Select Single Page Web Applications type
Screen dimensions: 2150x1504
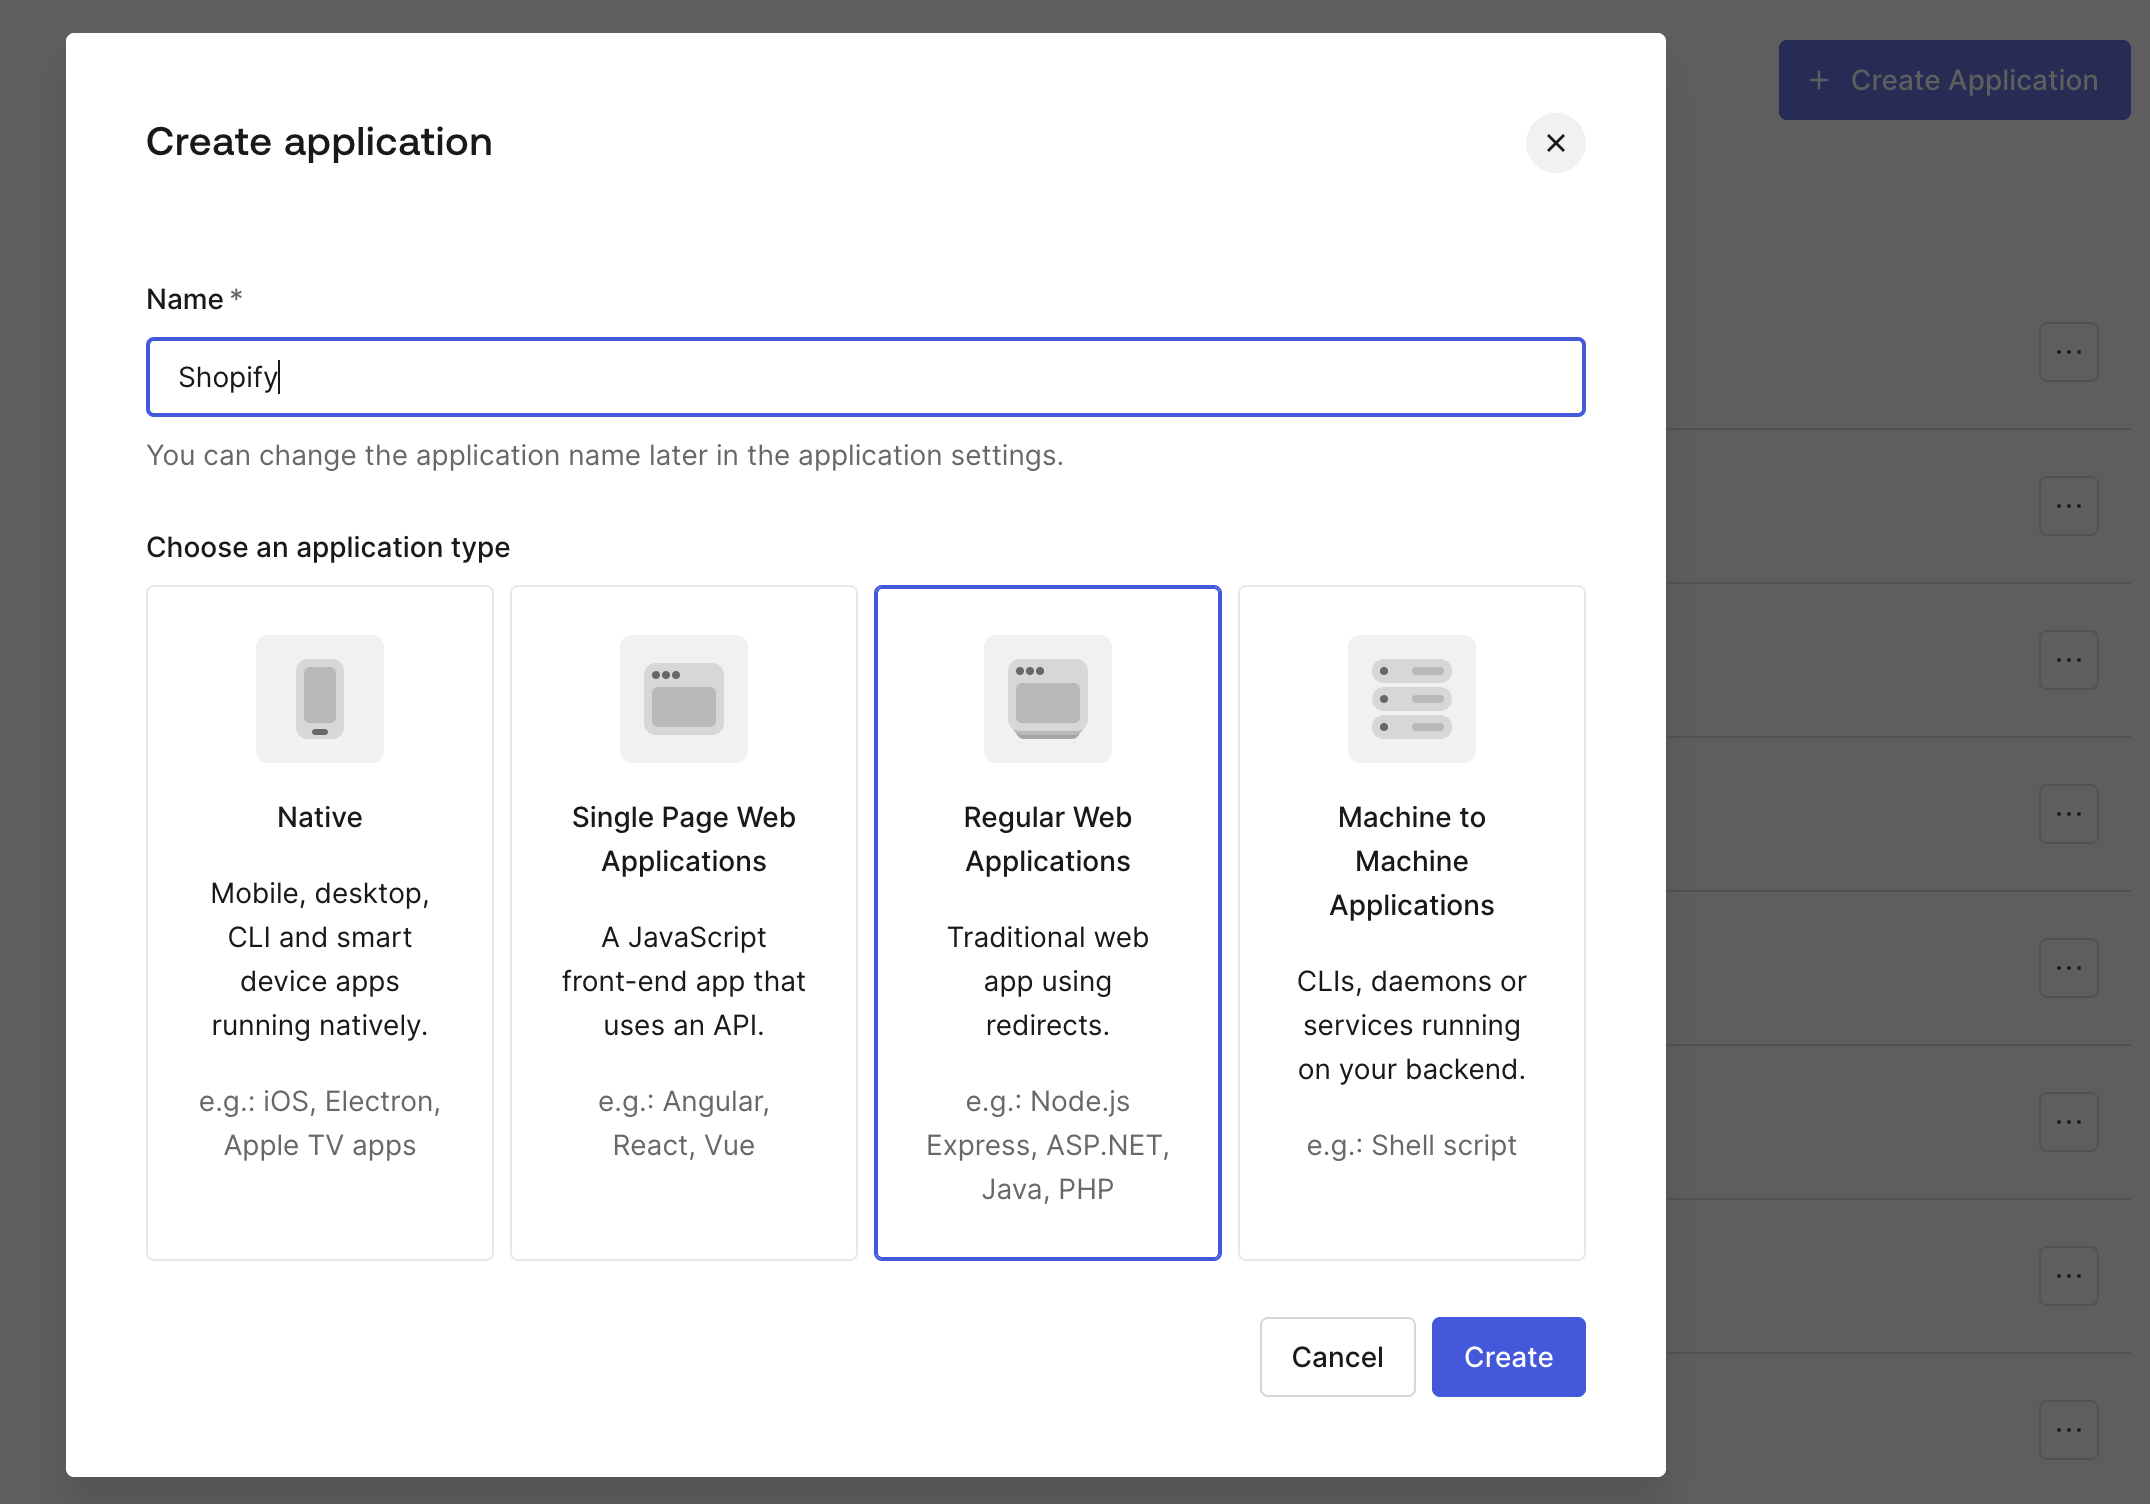click(x=684, y=922)
